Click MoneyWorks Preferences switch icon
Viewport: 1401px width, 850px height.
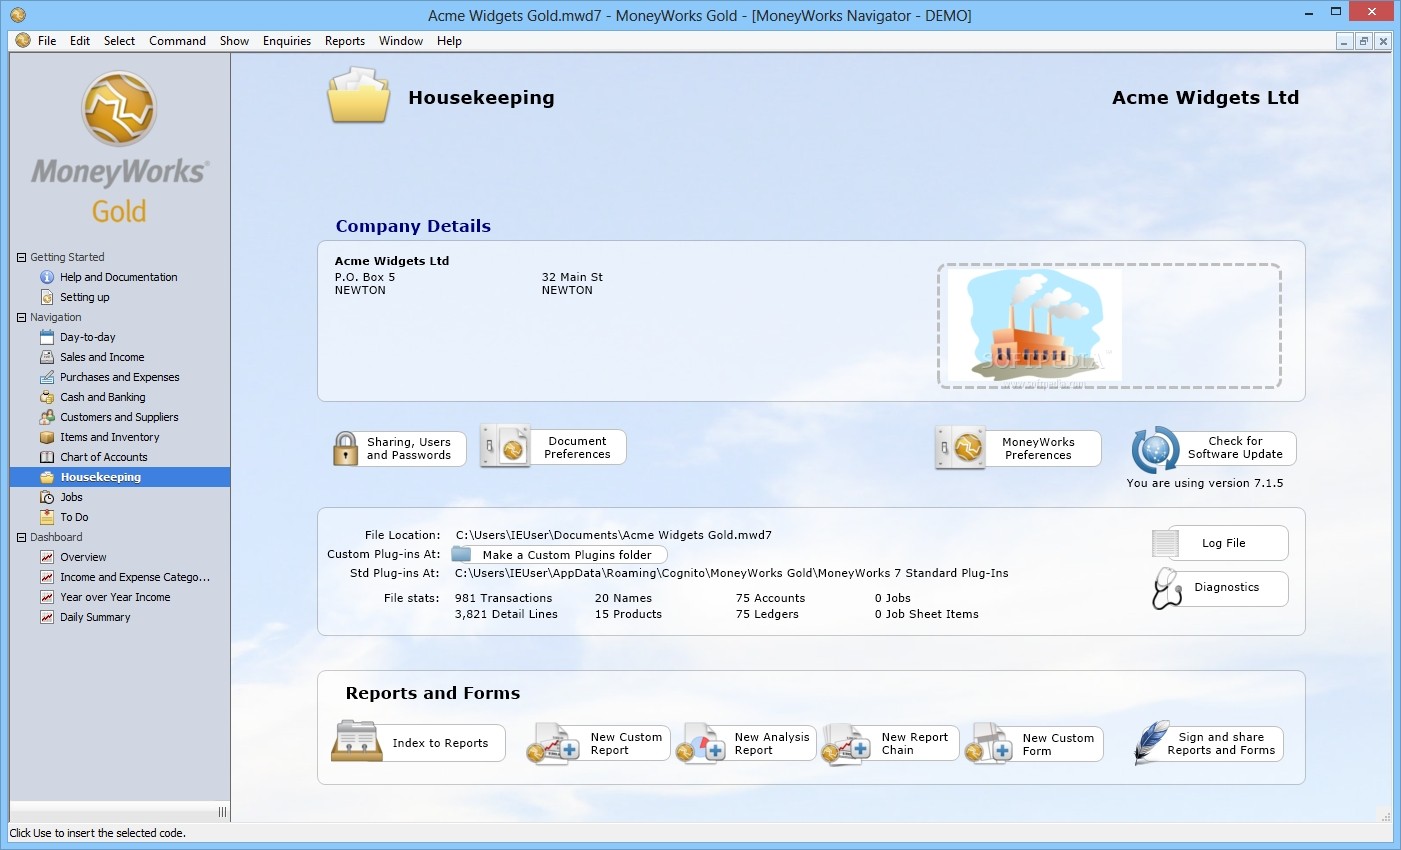pyautogui.click(x=960, y=447)
